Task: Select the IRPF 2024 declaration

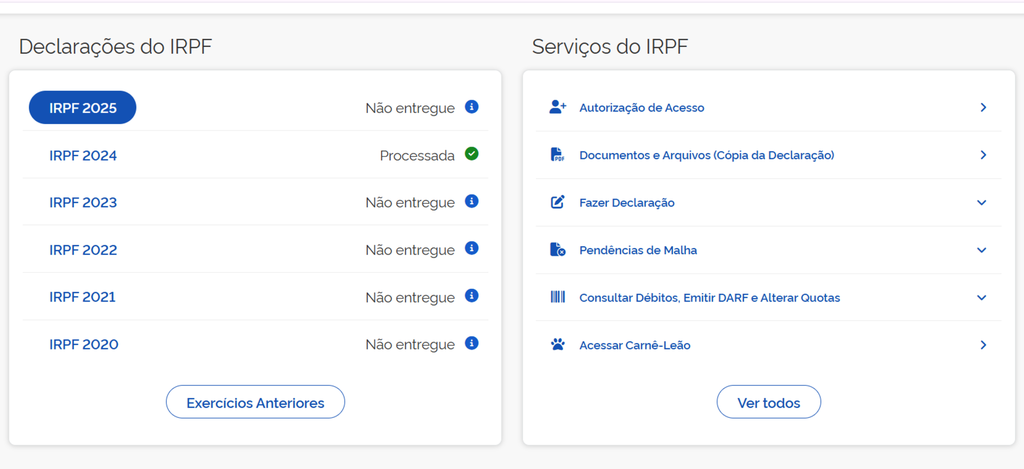Action: pos(83,155)
